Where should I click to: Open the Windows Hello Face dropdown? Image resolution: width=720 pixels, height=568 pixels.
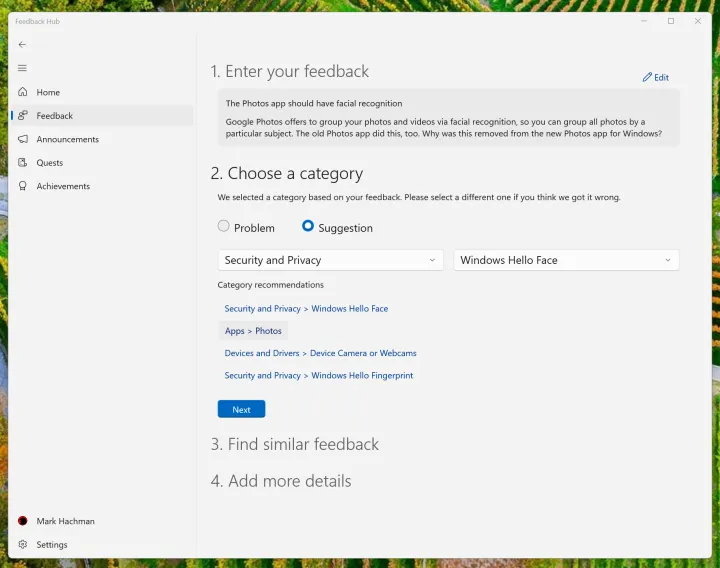[x=566, y=260]
